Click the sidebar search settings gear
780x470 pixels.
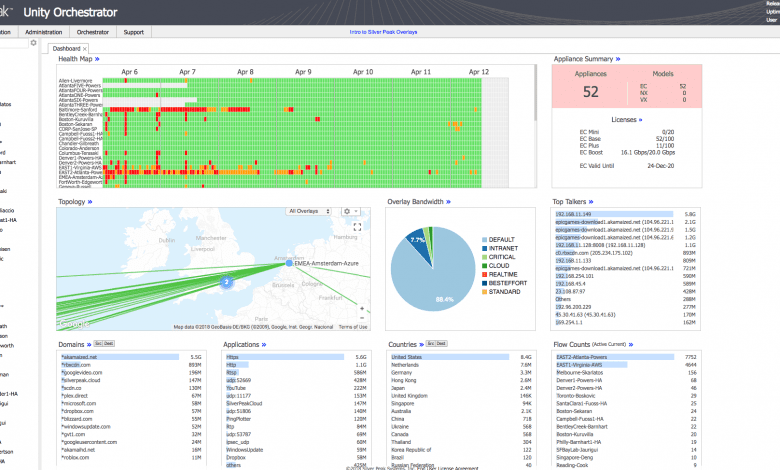[33, 43]
